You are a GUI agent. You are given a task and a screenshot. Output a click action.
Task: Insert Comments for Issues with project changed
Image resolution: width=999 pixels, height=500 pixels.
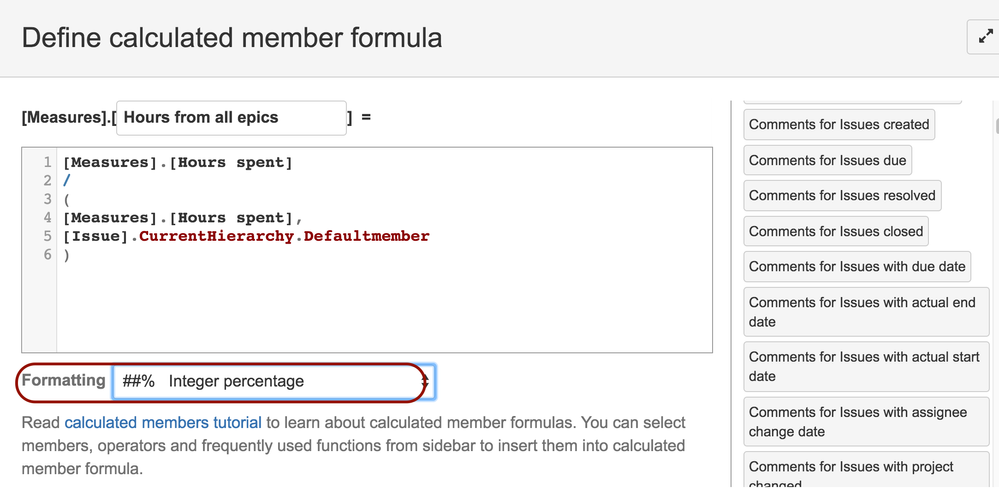click(x=866, y=475)
